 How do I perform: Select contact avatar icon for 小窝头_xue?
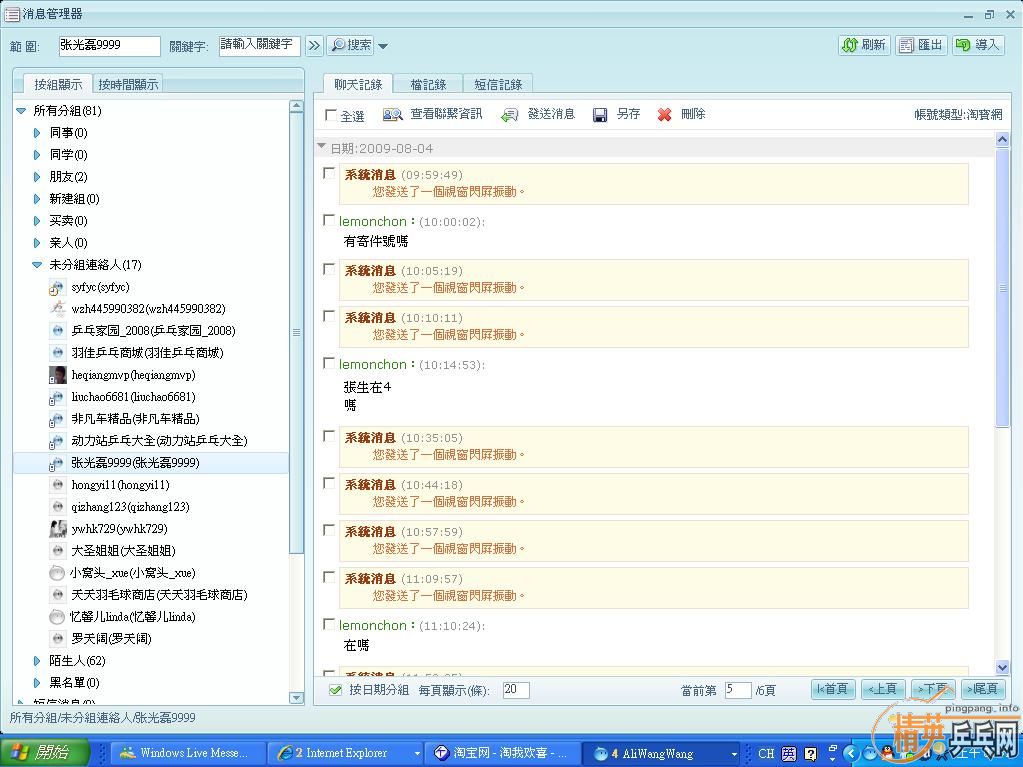pos(57,573)
